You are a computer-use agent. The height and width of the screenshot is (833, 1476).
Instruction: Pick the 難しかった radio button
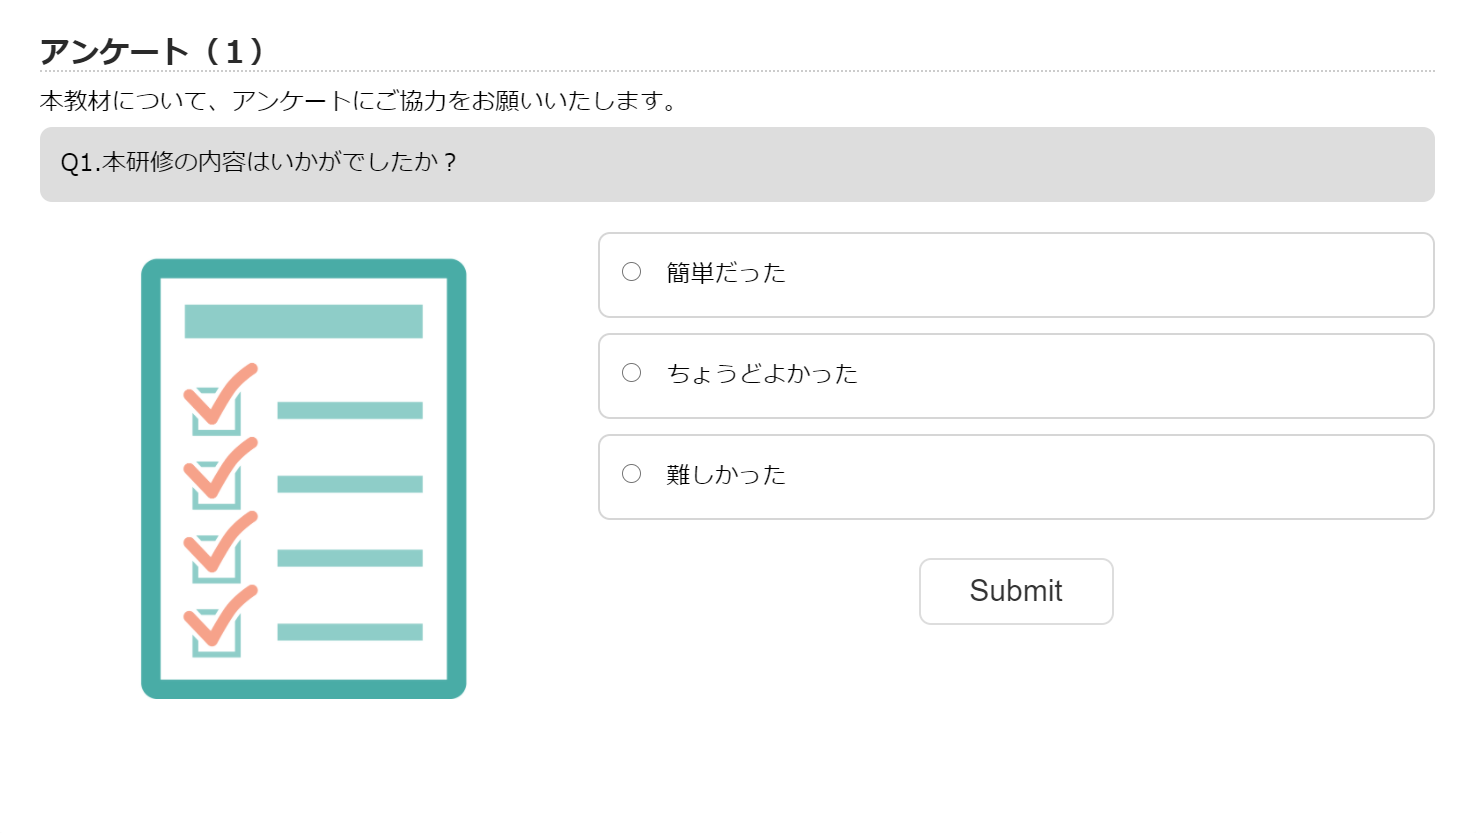tap(631, 474)
